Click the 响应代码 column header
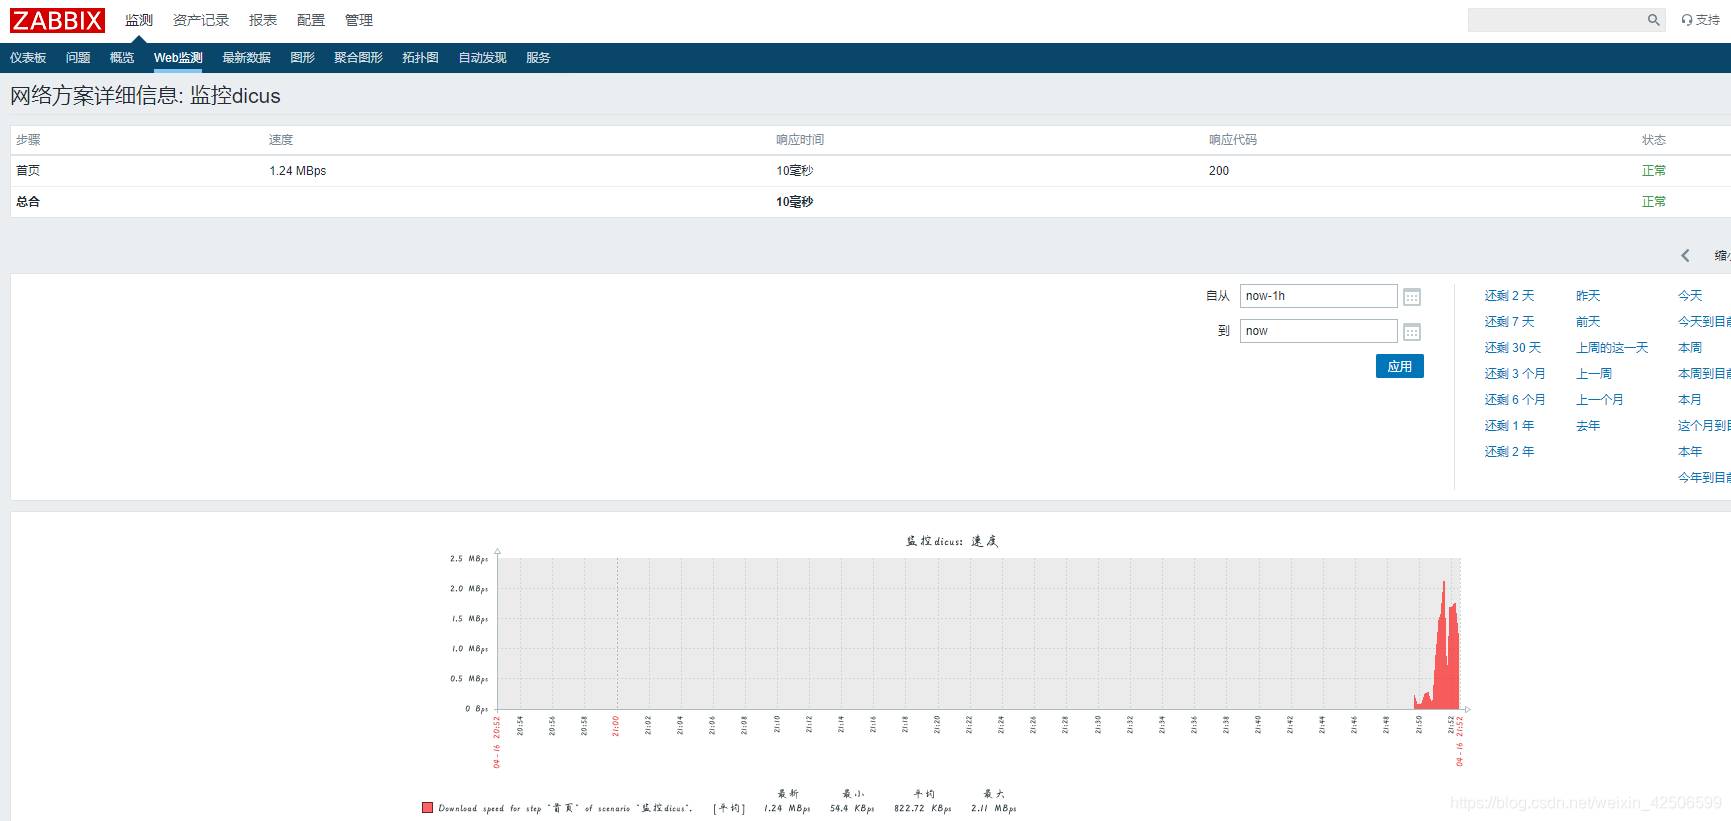Image resolution: width=1731 pixels, height=821 pixels. 1232,140
